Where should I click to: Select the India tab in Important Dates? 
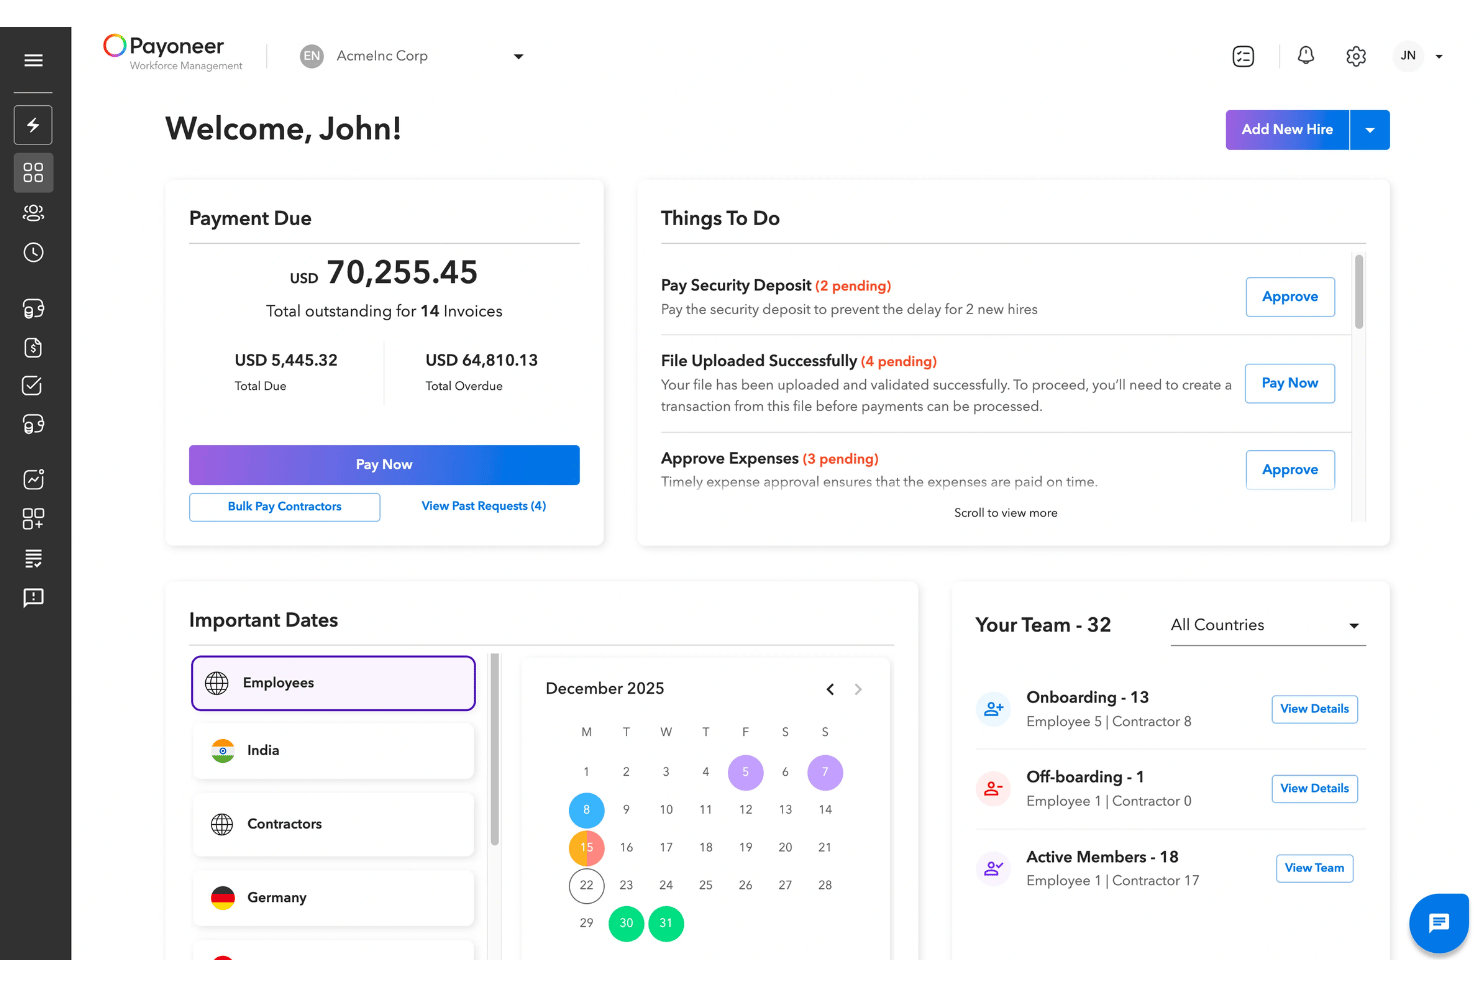333,751
